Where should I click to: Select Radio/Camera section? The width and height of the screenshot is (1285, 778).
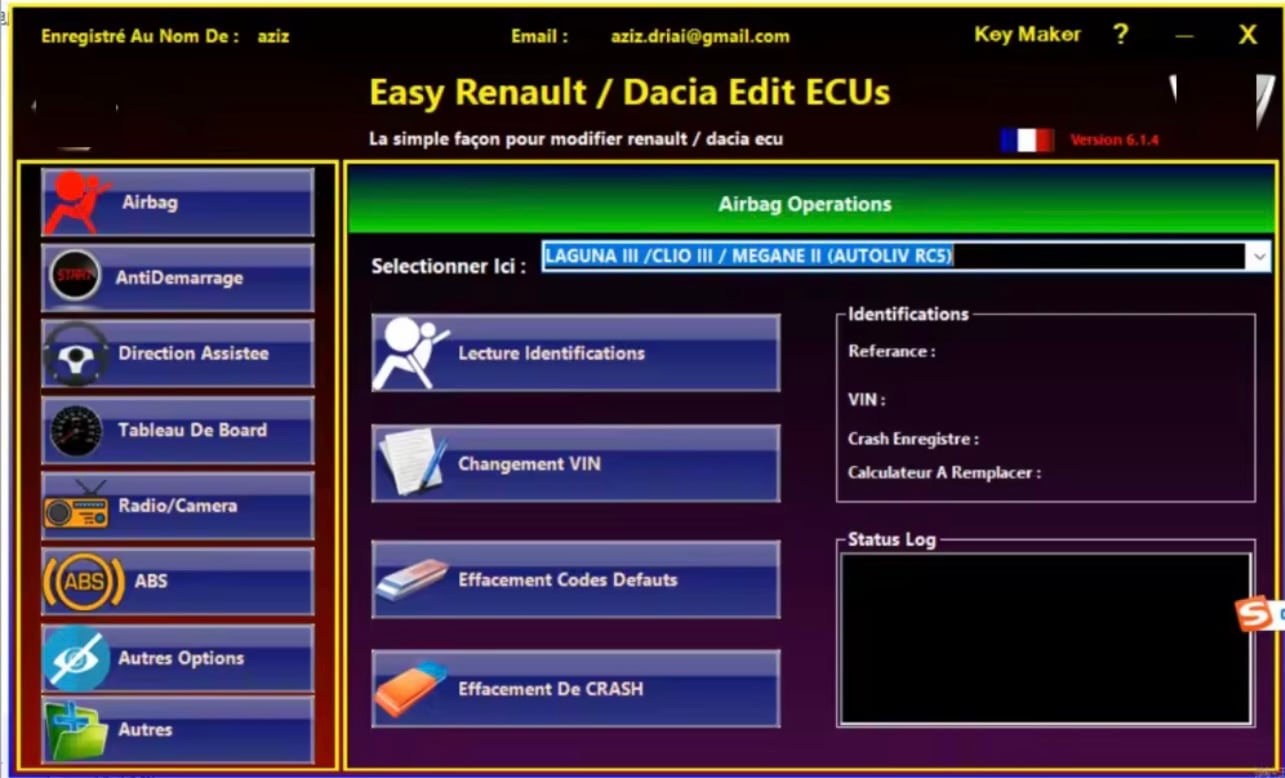click(178, 506)
